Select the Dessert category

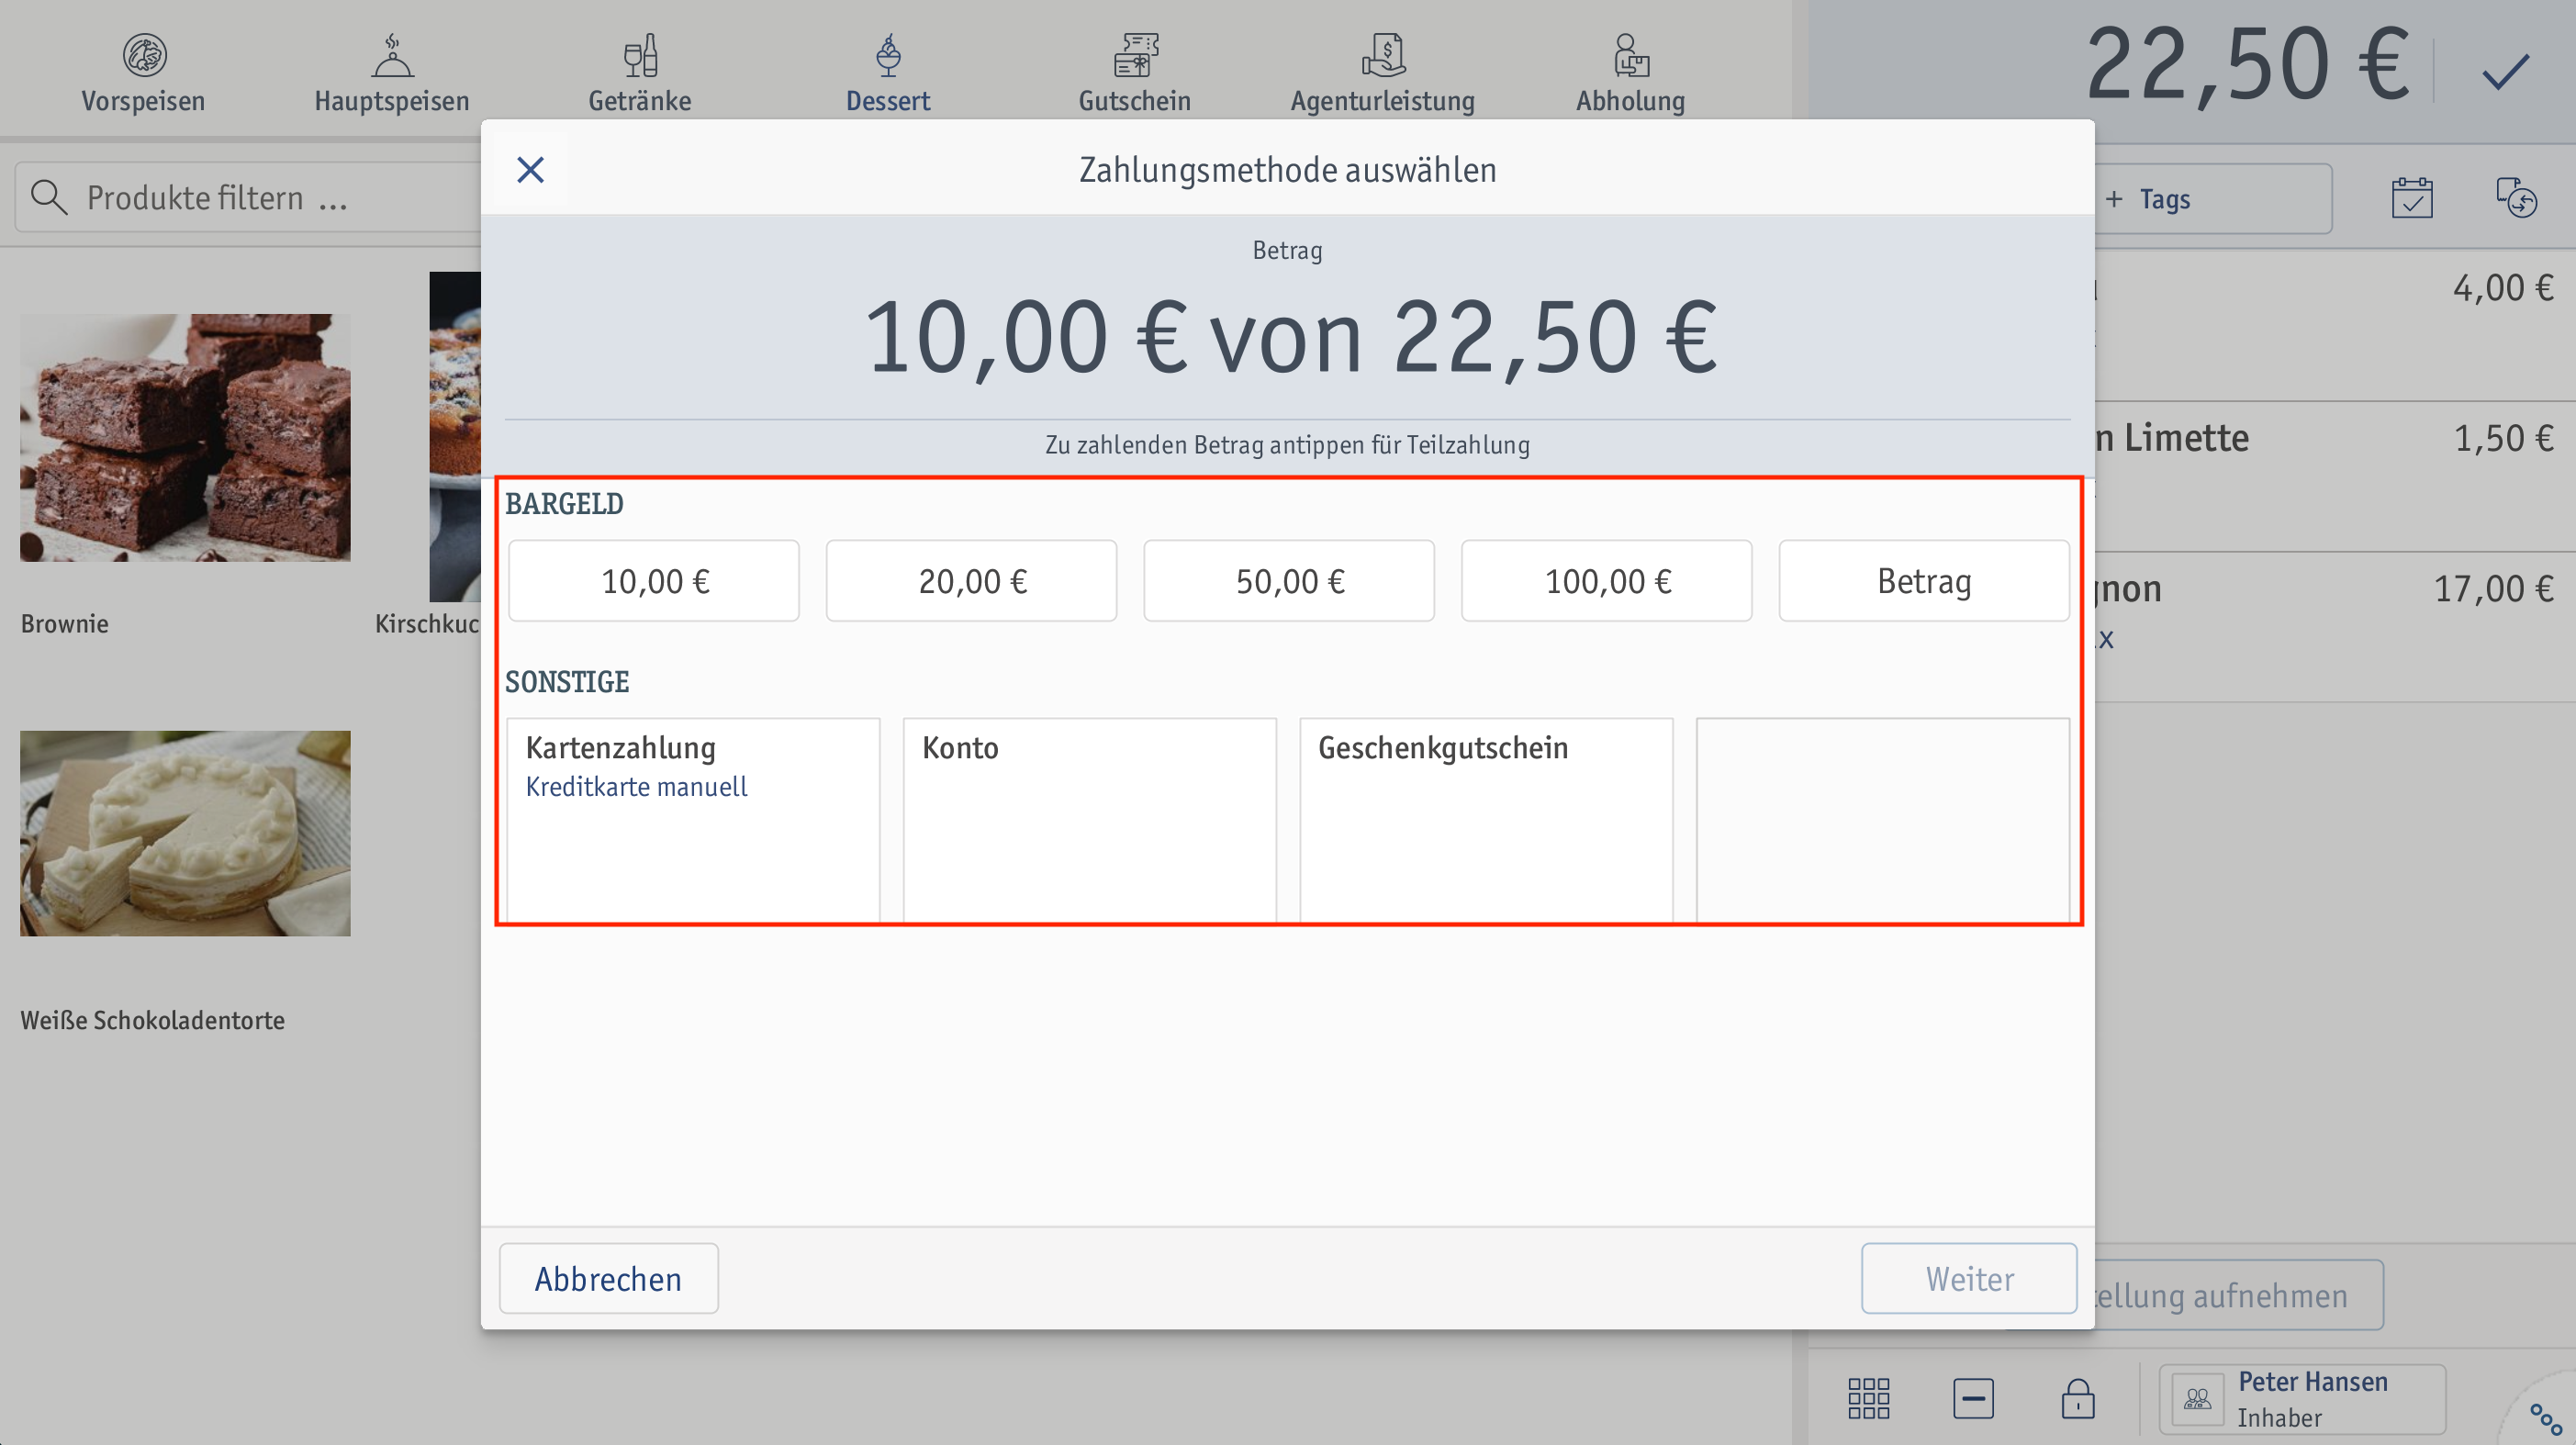point(888,74)
